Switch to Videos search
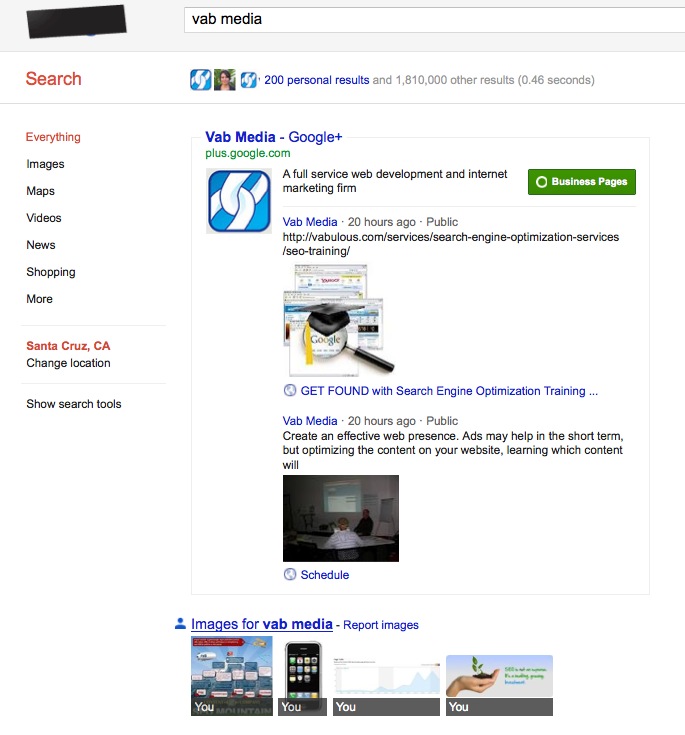 pos(44,218)
